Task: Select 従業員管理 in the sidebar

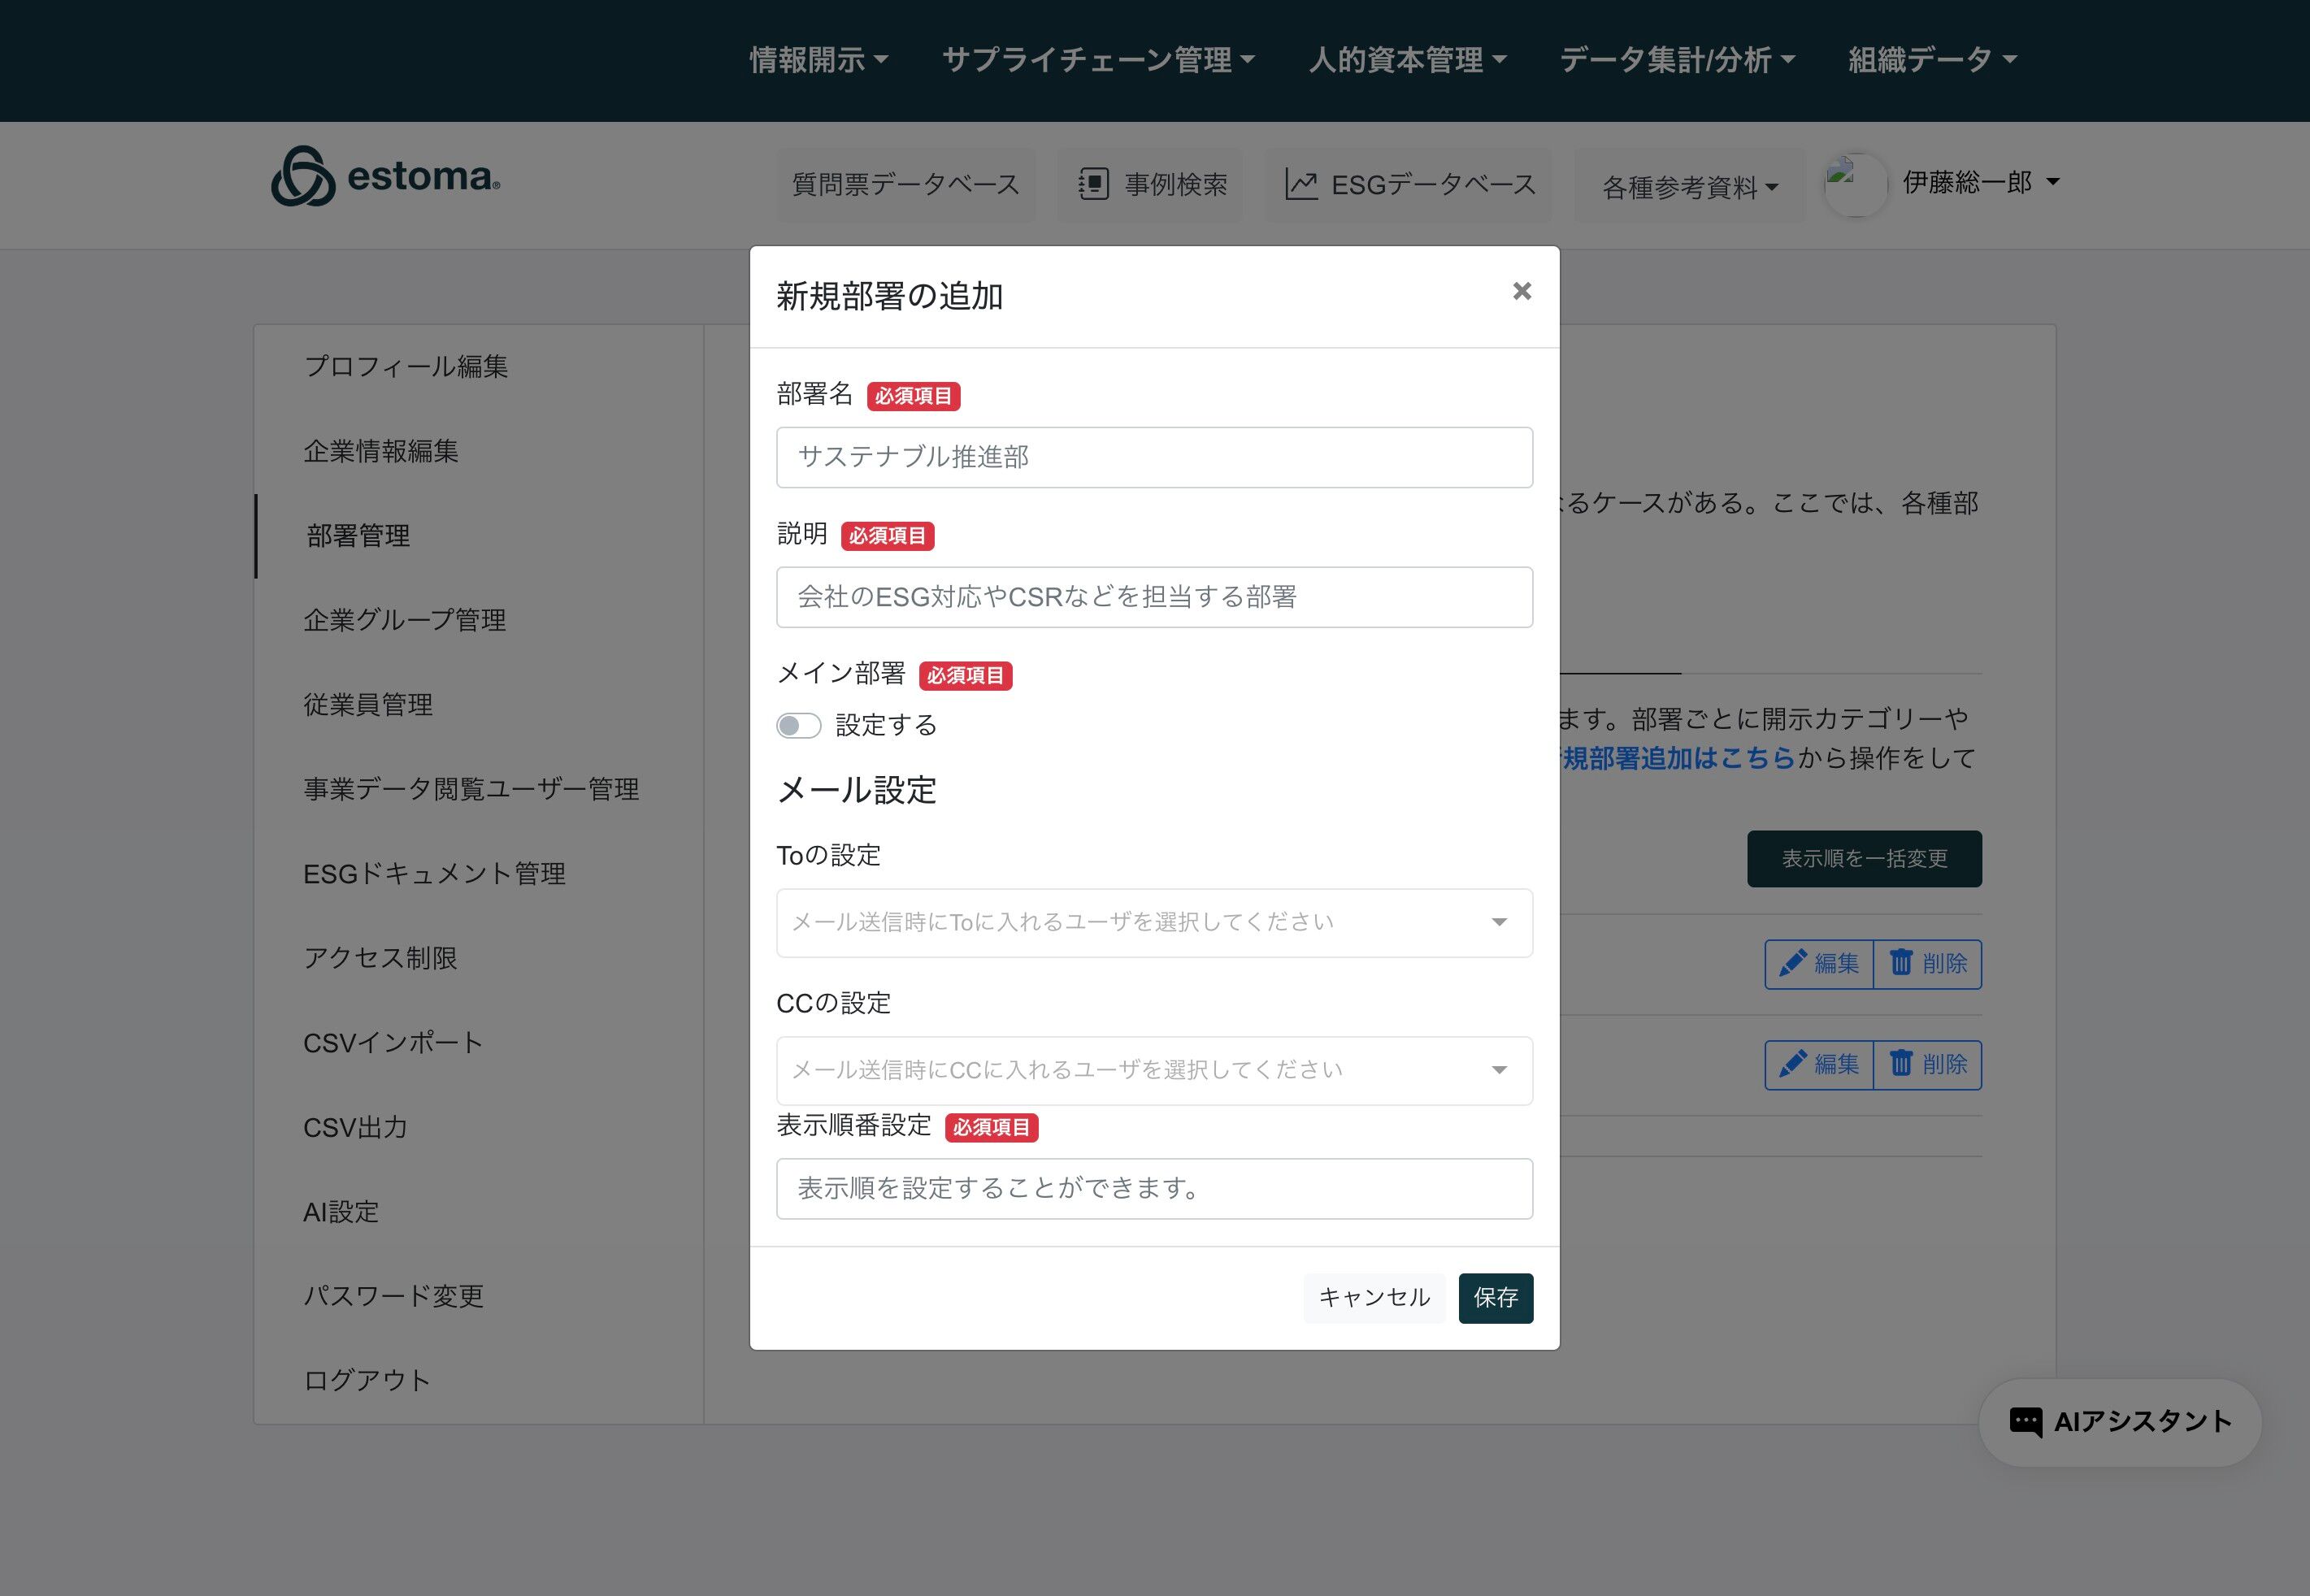Action: [368, 705]
